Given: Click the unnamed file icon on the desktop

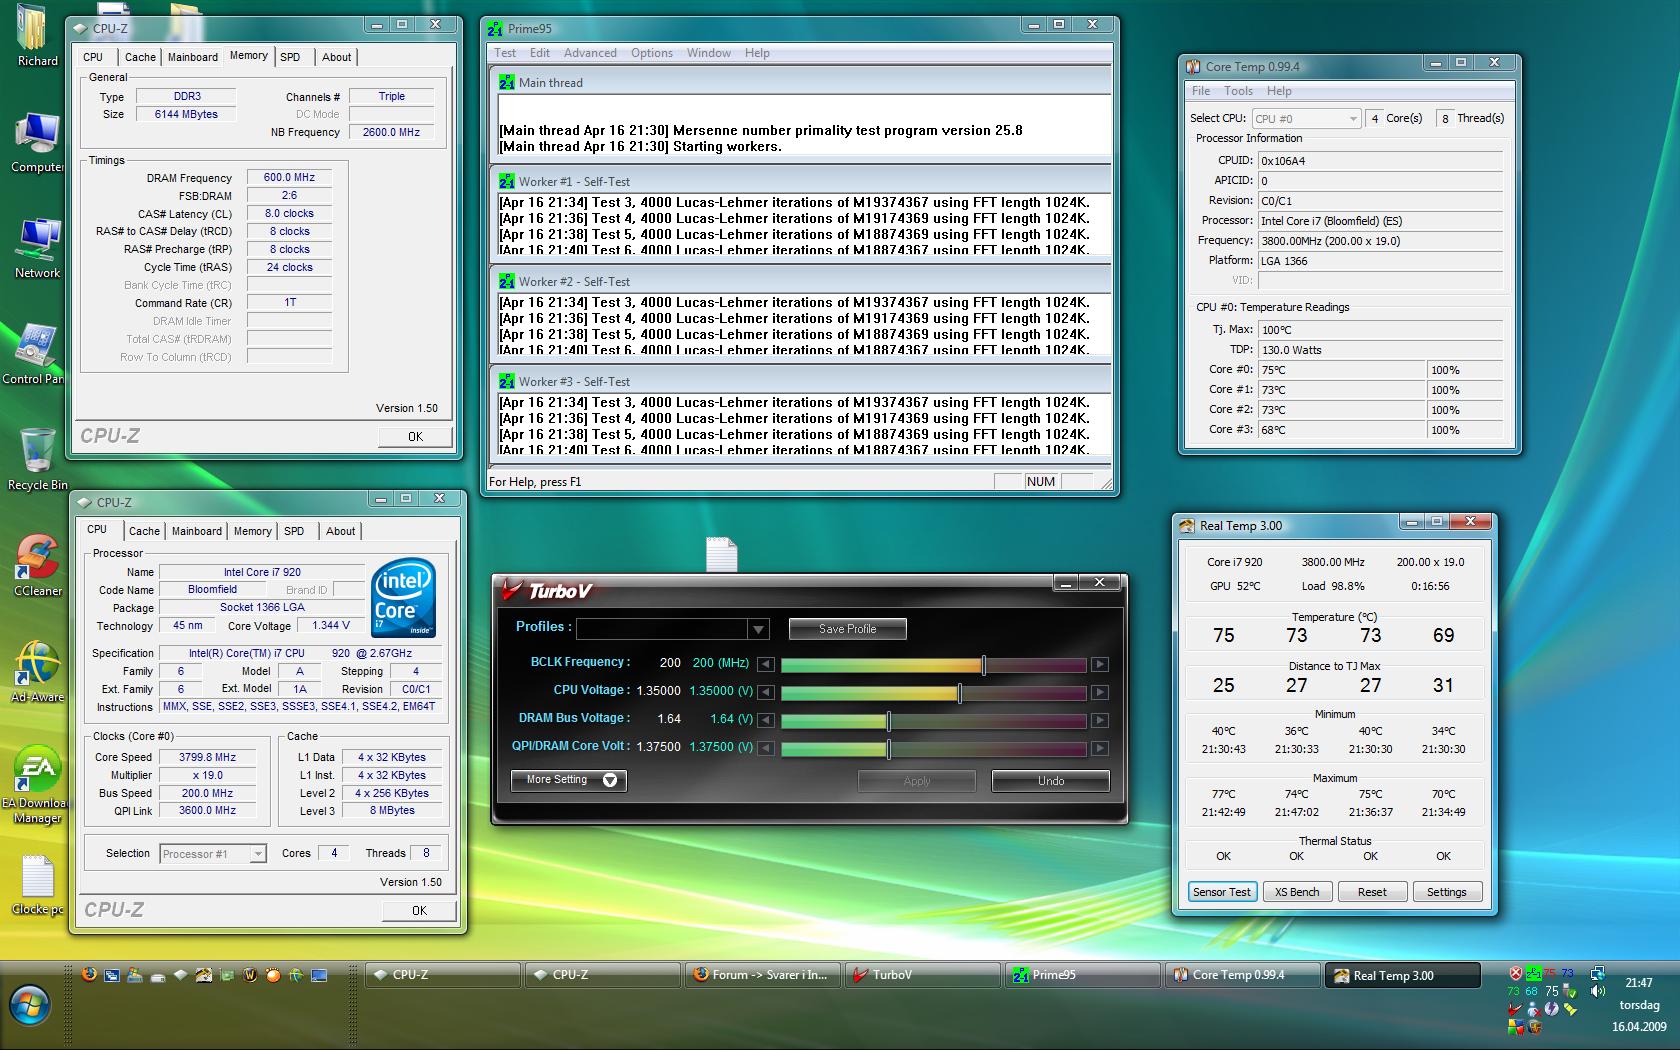Looking at the screenshot, I should point(721,555).
